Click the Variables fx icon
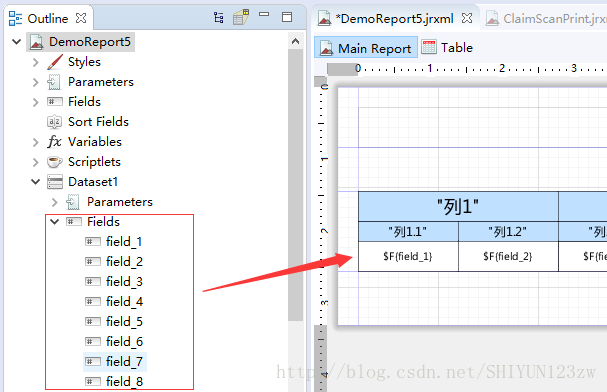This screenshot has height=392, width=607. coord(54,142)
